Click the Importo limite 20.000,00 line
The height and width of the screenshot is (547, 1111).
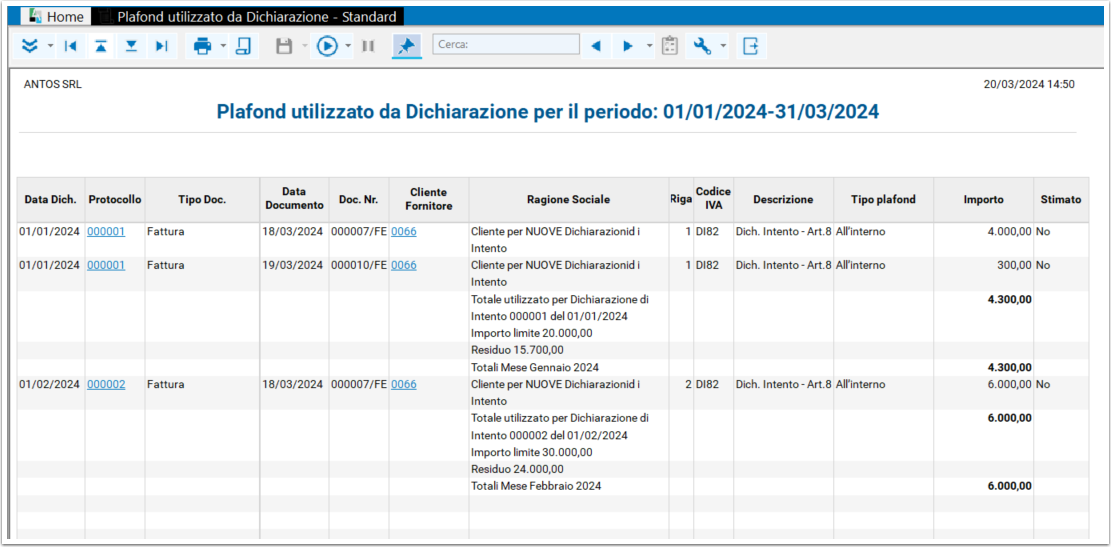click(531, 333)
